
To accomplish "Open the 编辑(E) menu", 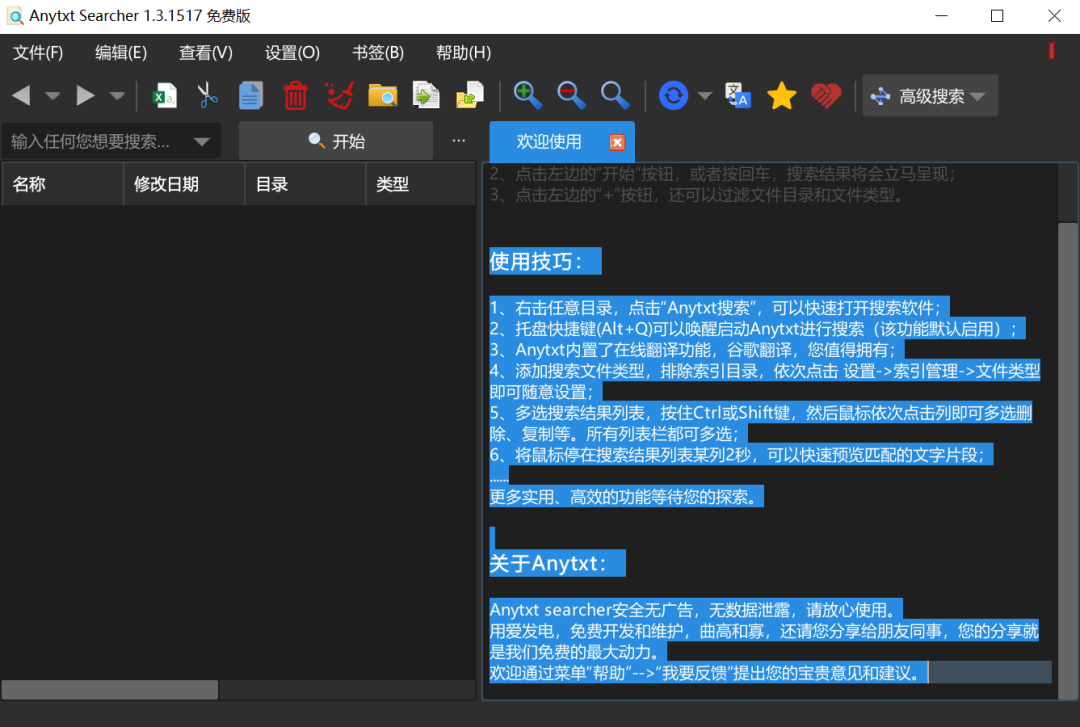I will (121, 52).
